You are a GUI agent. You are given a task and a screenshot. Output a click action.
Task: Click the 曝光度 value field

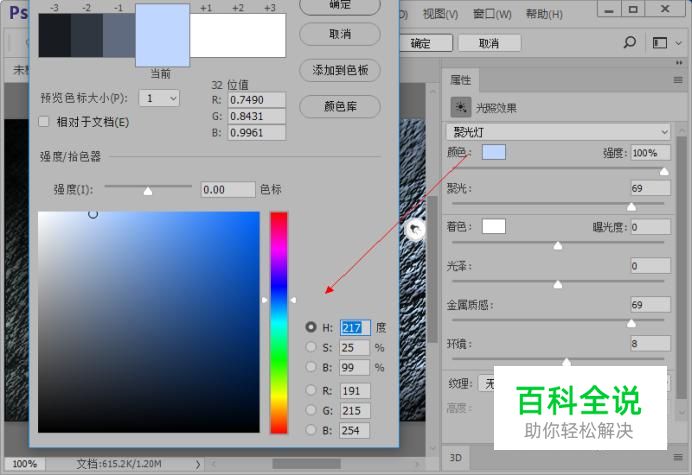tap(651, 227)
